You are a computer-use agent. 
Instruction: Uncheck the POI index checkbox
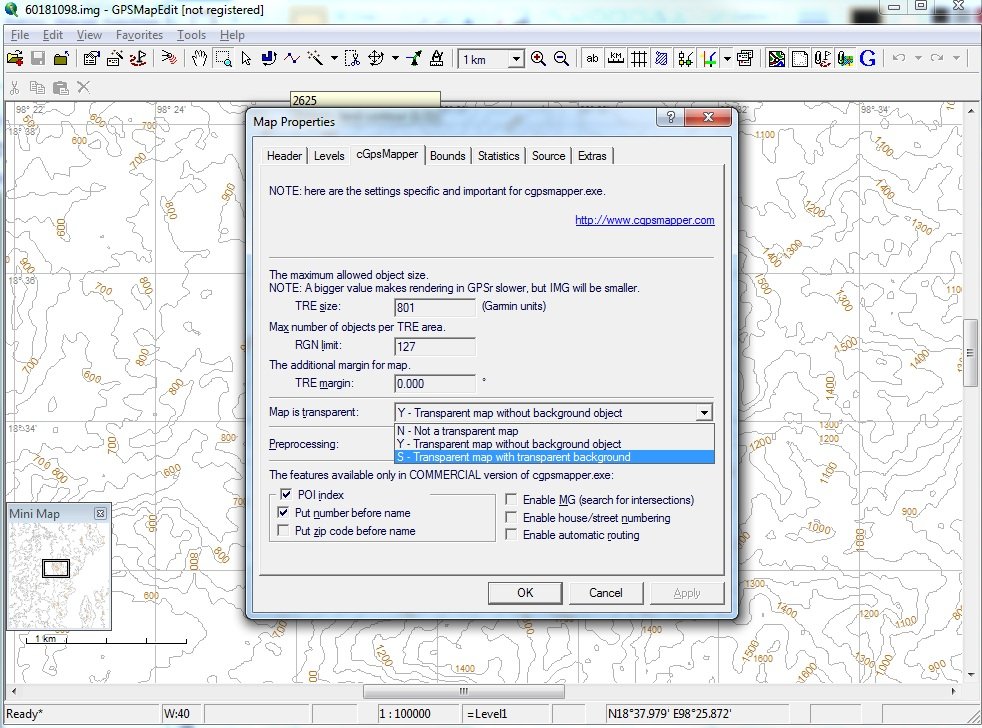[286, 494]
